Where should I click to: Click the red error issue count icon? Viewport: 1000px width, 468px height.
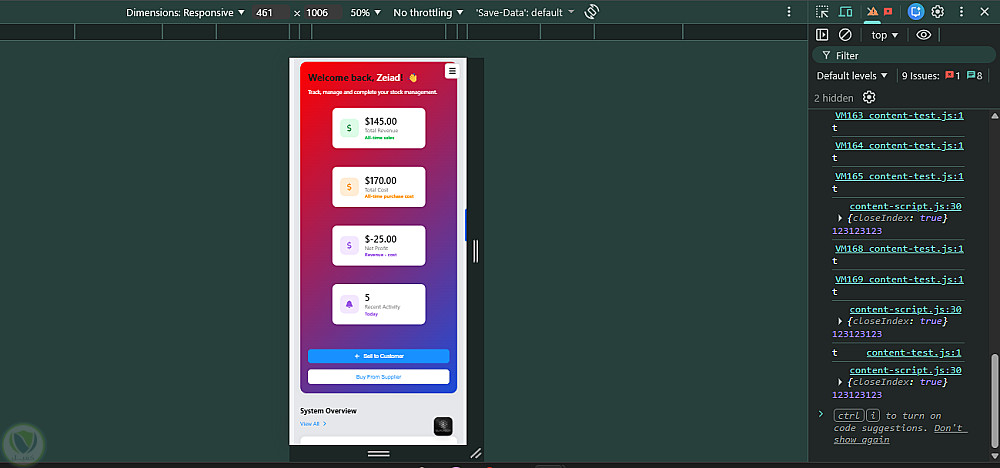tap(949, 75)
